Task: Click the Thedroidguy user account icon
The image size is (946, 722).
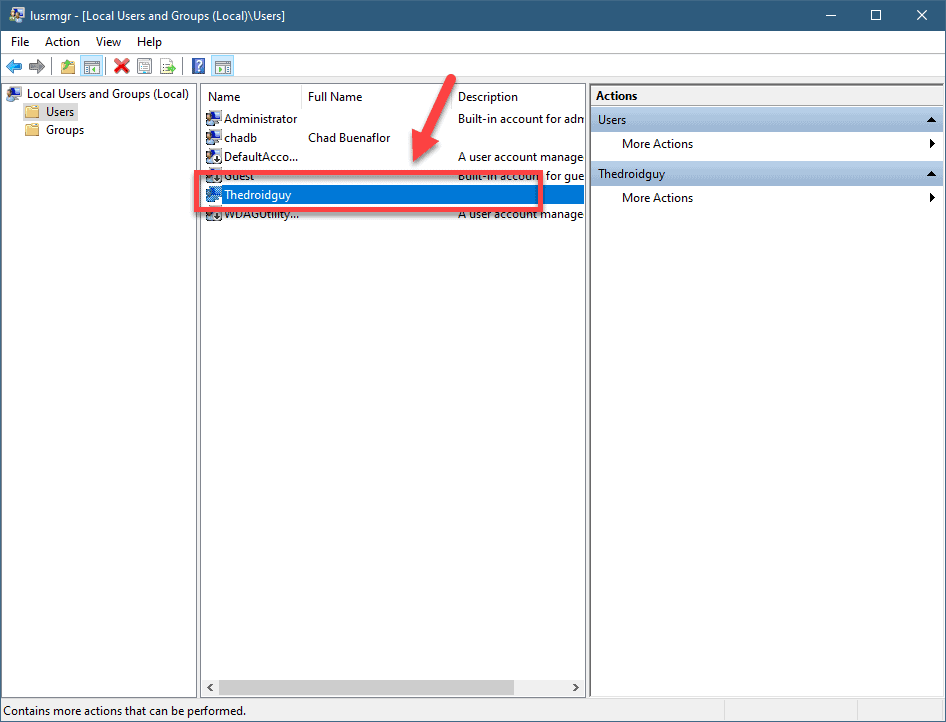Action: (214, 195)
